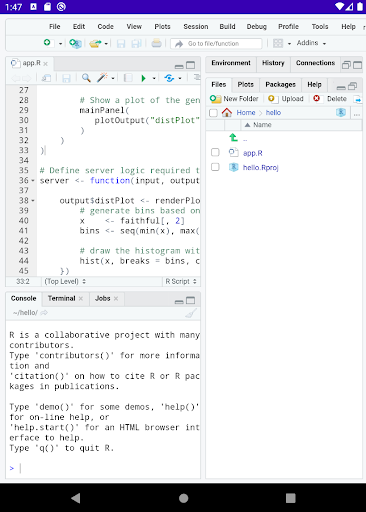Click Show in new window editor icon
Screen dimensions: 366x512
point(46,78)
